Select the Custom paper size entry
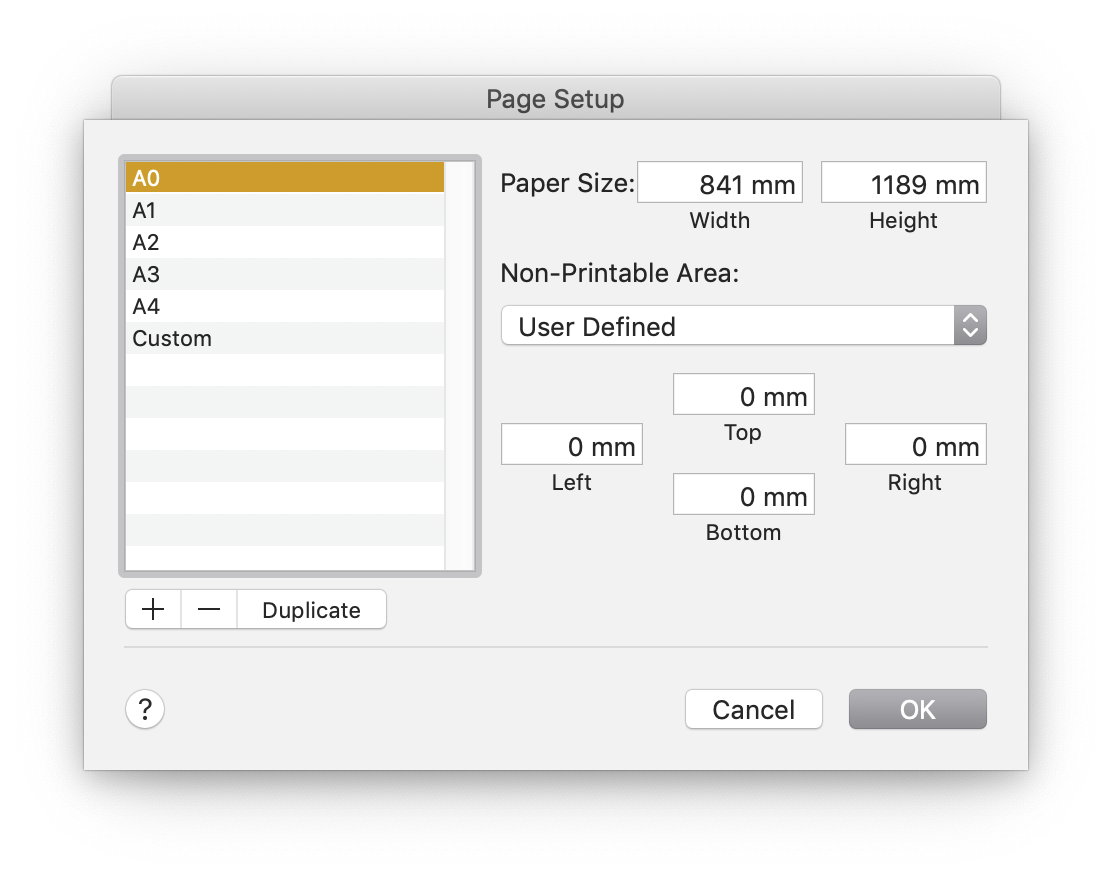Image resolution: width=1112 pixels, height=878 pixels. point(284,338)
